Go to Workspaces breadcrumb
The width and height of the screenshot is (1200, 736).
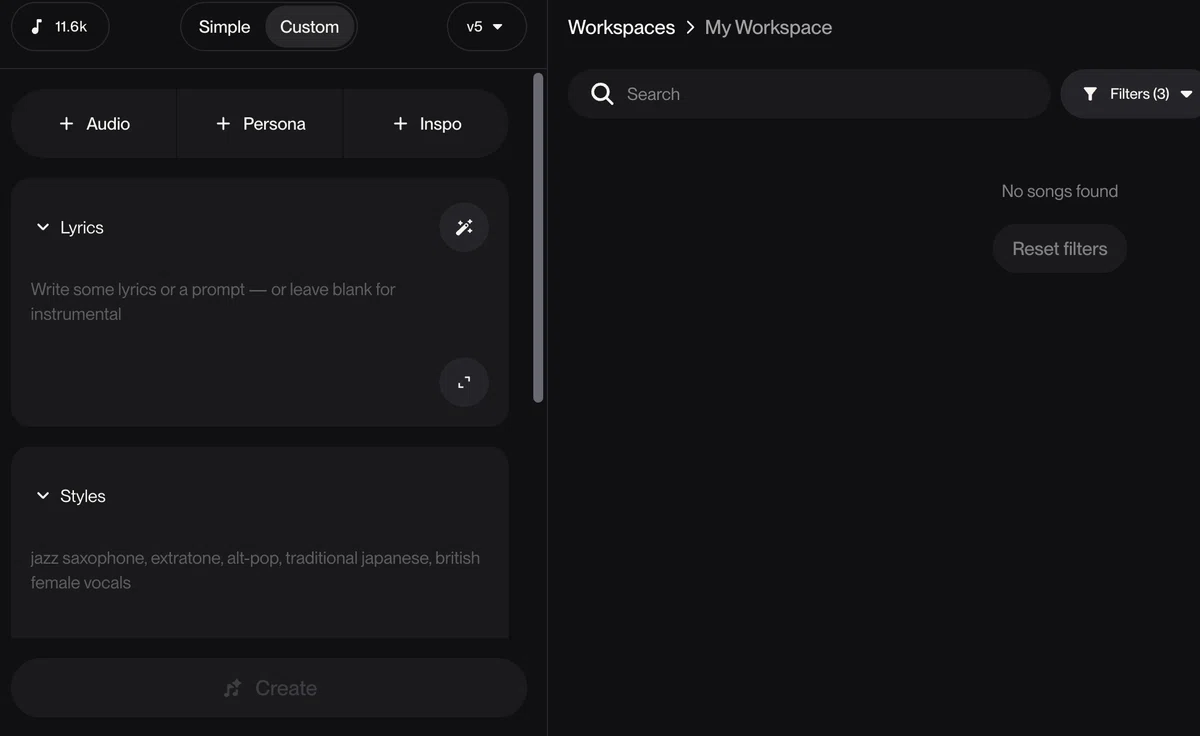pyautogui.click(x=621, y=27)
